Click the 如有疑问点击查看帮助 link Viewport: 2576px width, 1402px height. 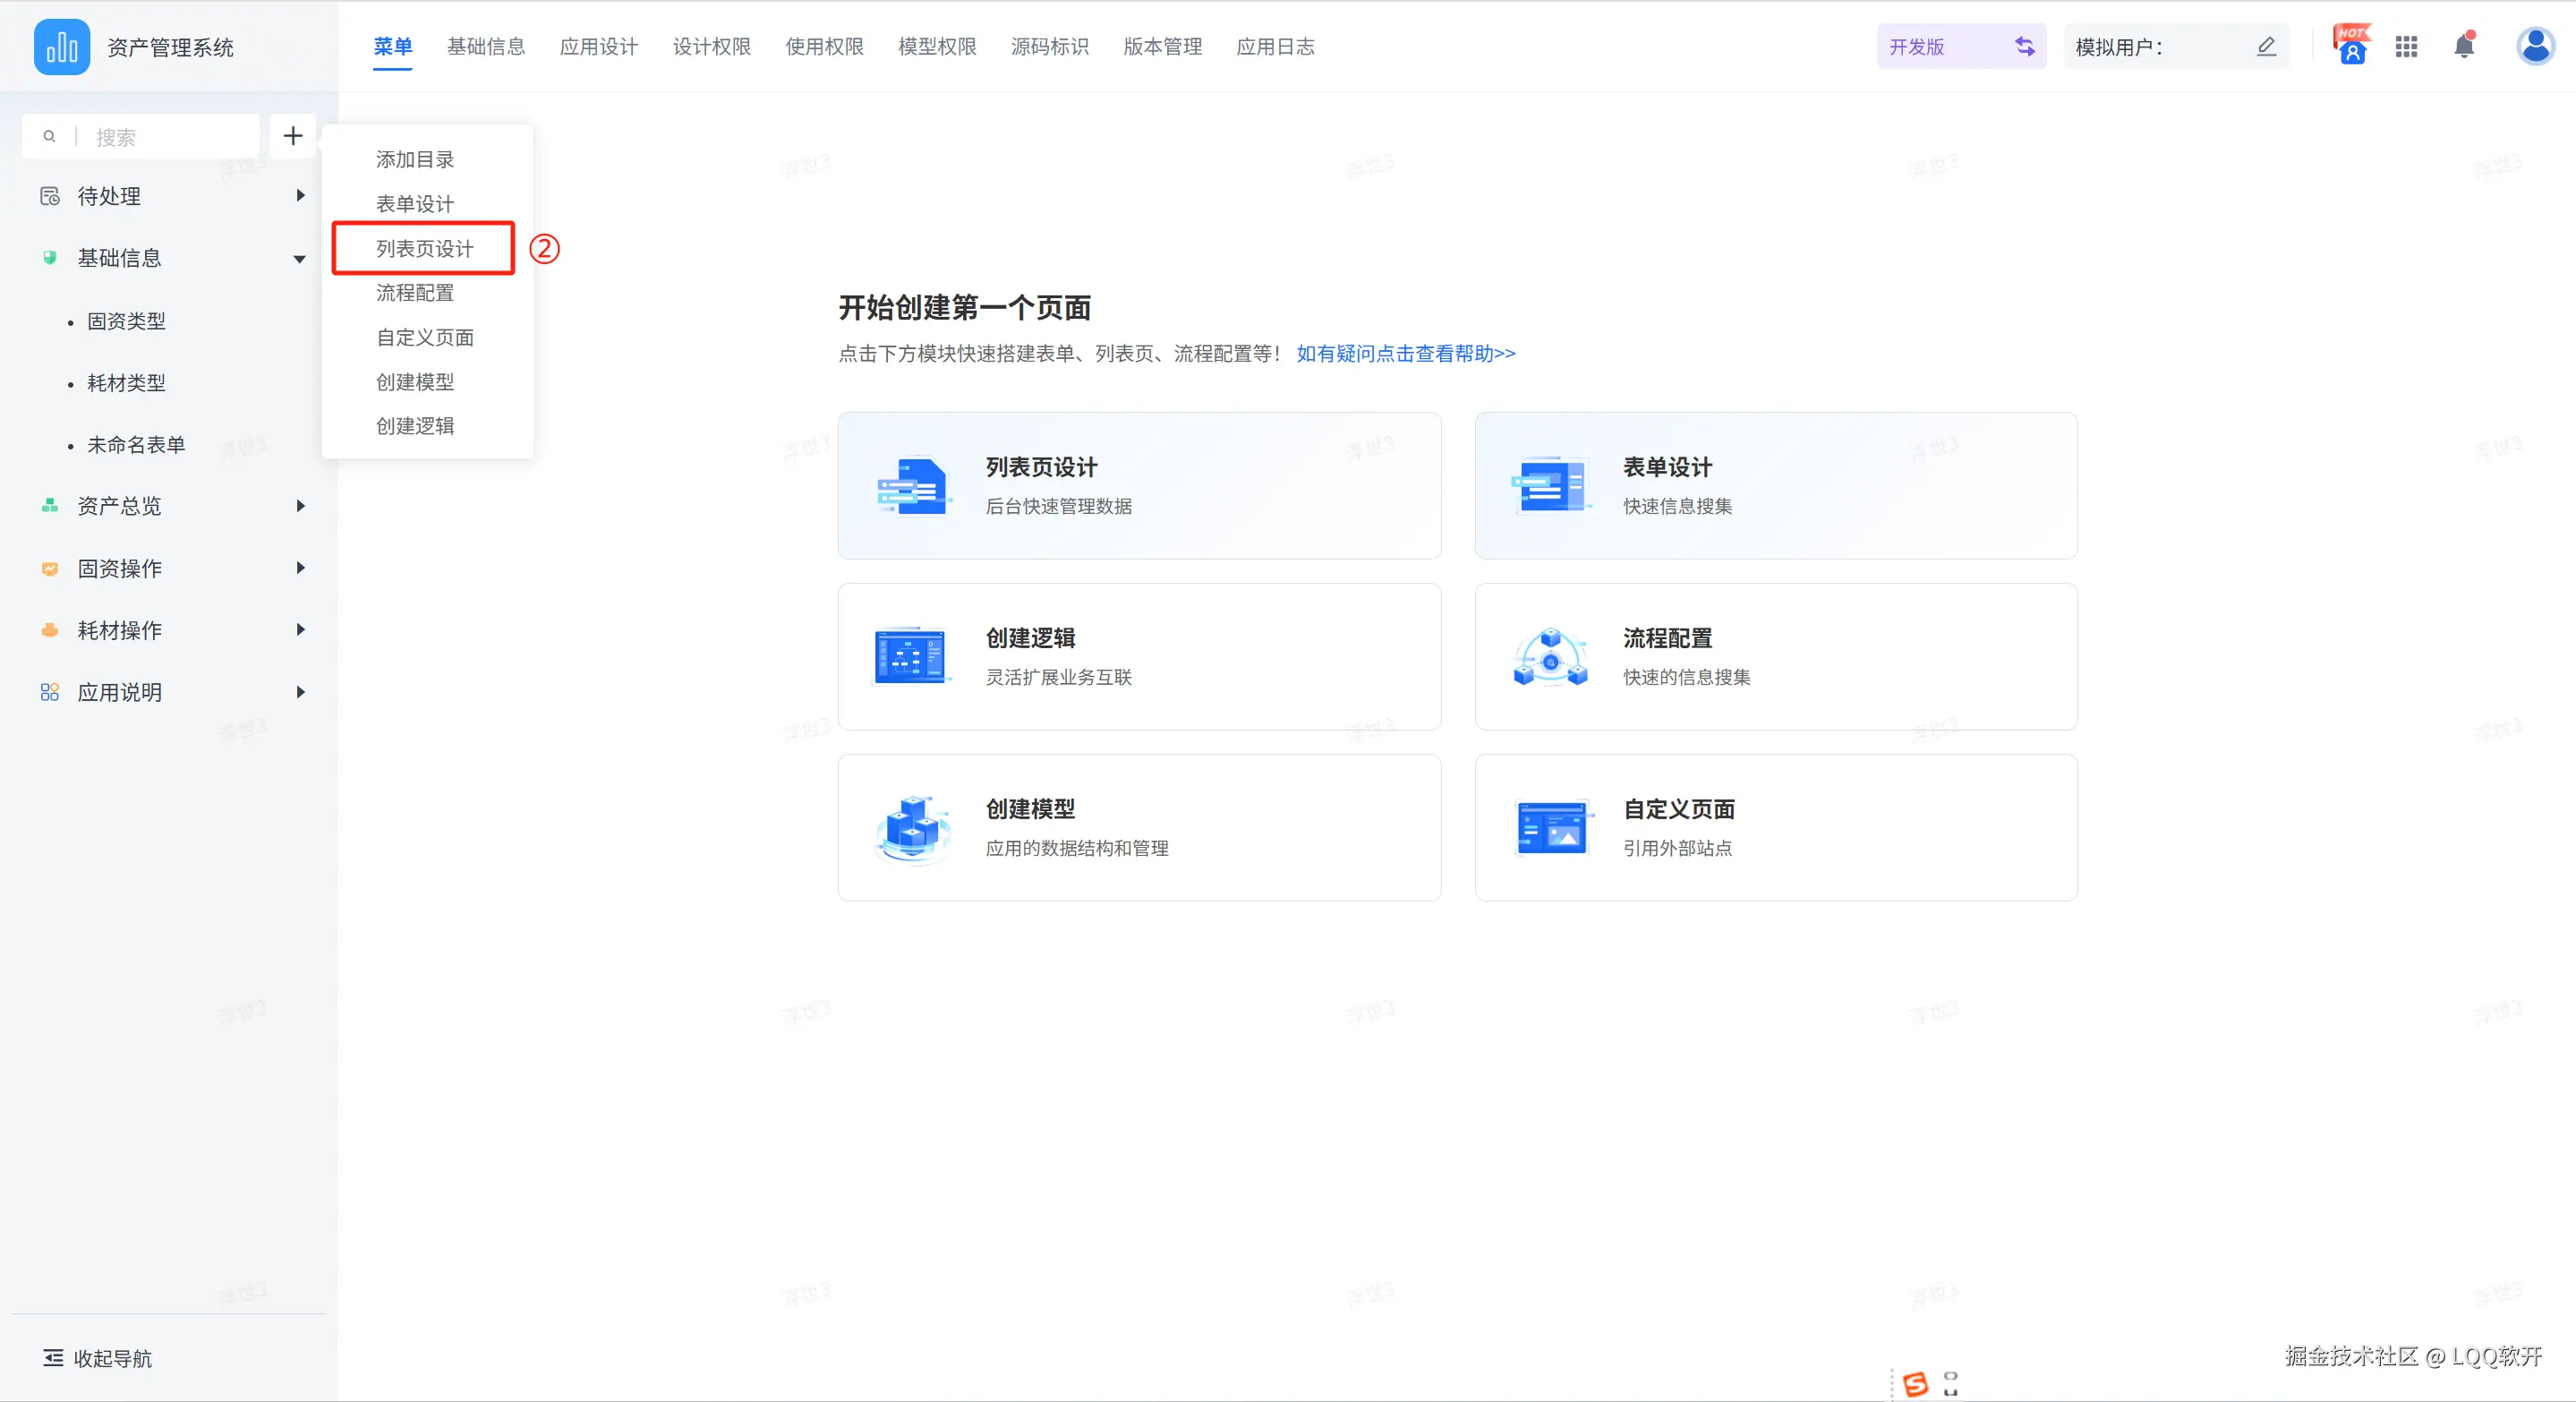click(x=1405, y=353)
